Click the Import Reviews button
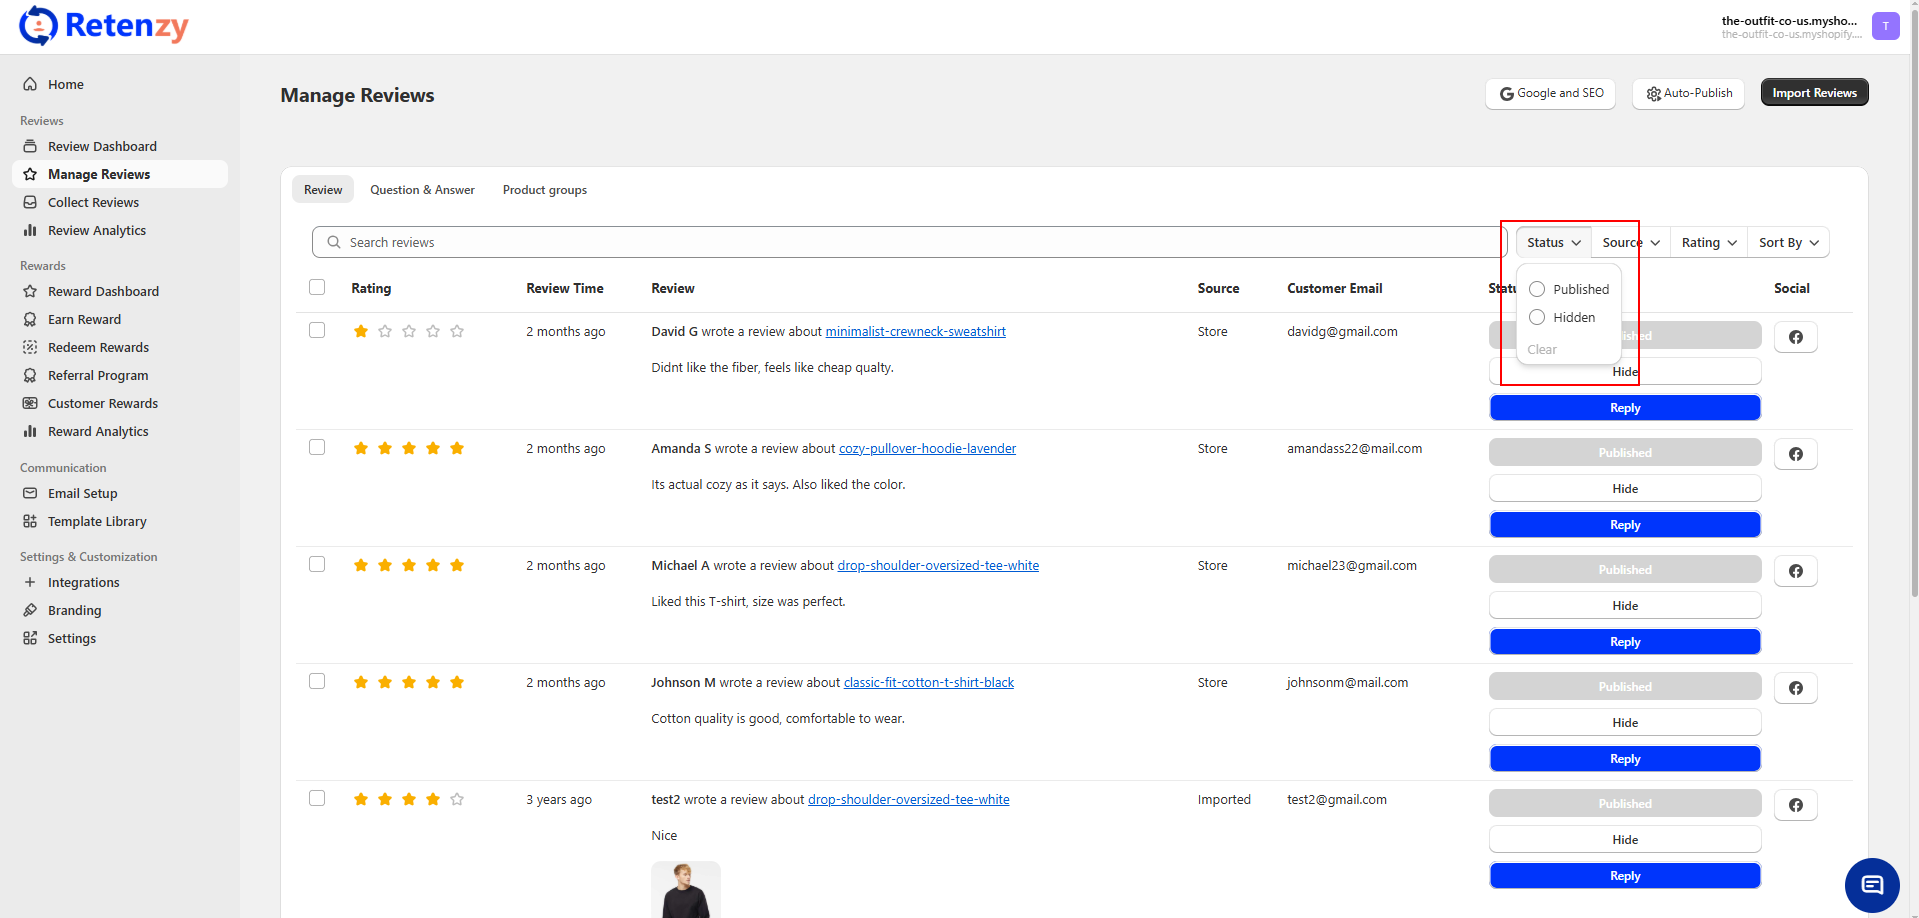The height and width of the screenshot is (918, 1919). tap(1813, 93)
